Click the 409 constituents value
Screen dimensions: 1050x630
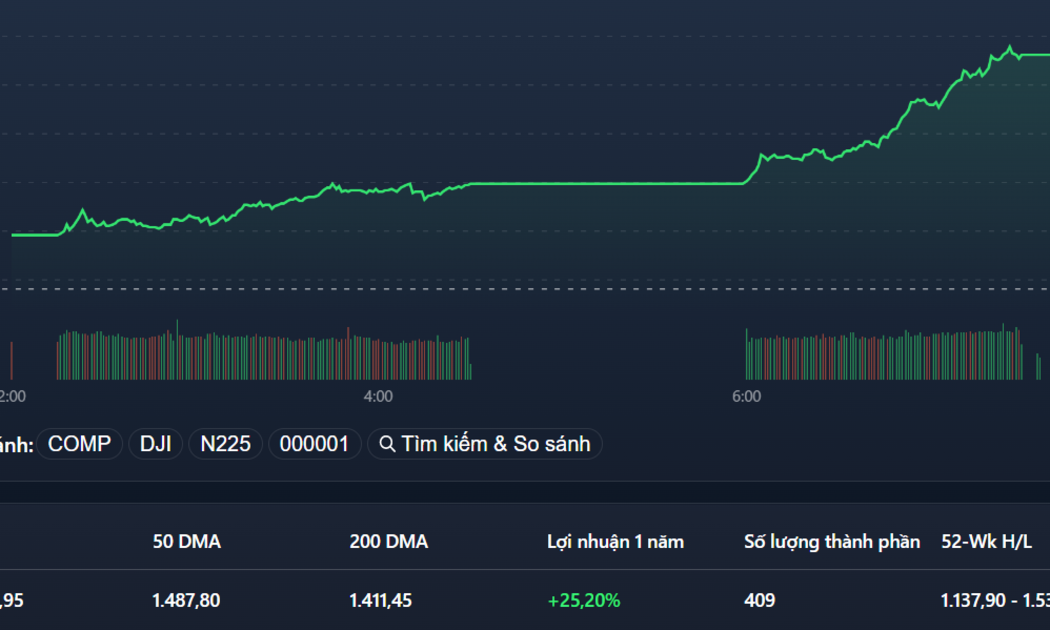tap(759, 601)
